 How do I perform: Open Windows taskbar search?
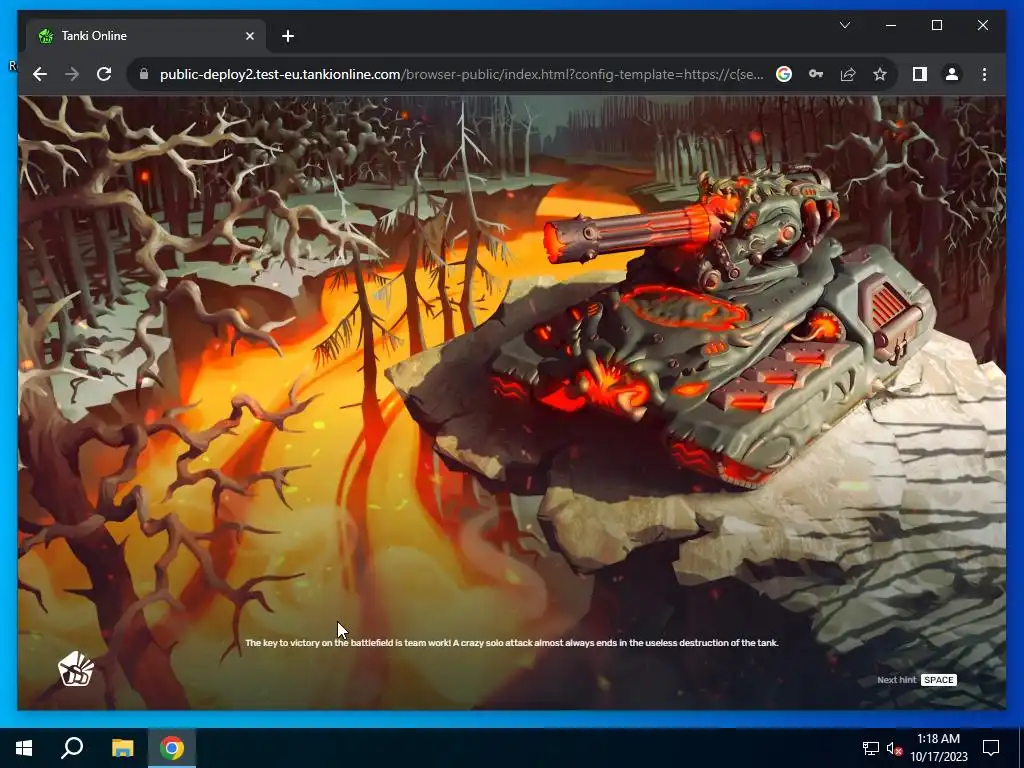click(72, 748)
